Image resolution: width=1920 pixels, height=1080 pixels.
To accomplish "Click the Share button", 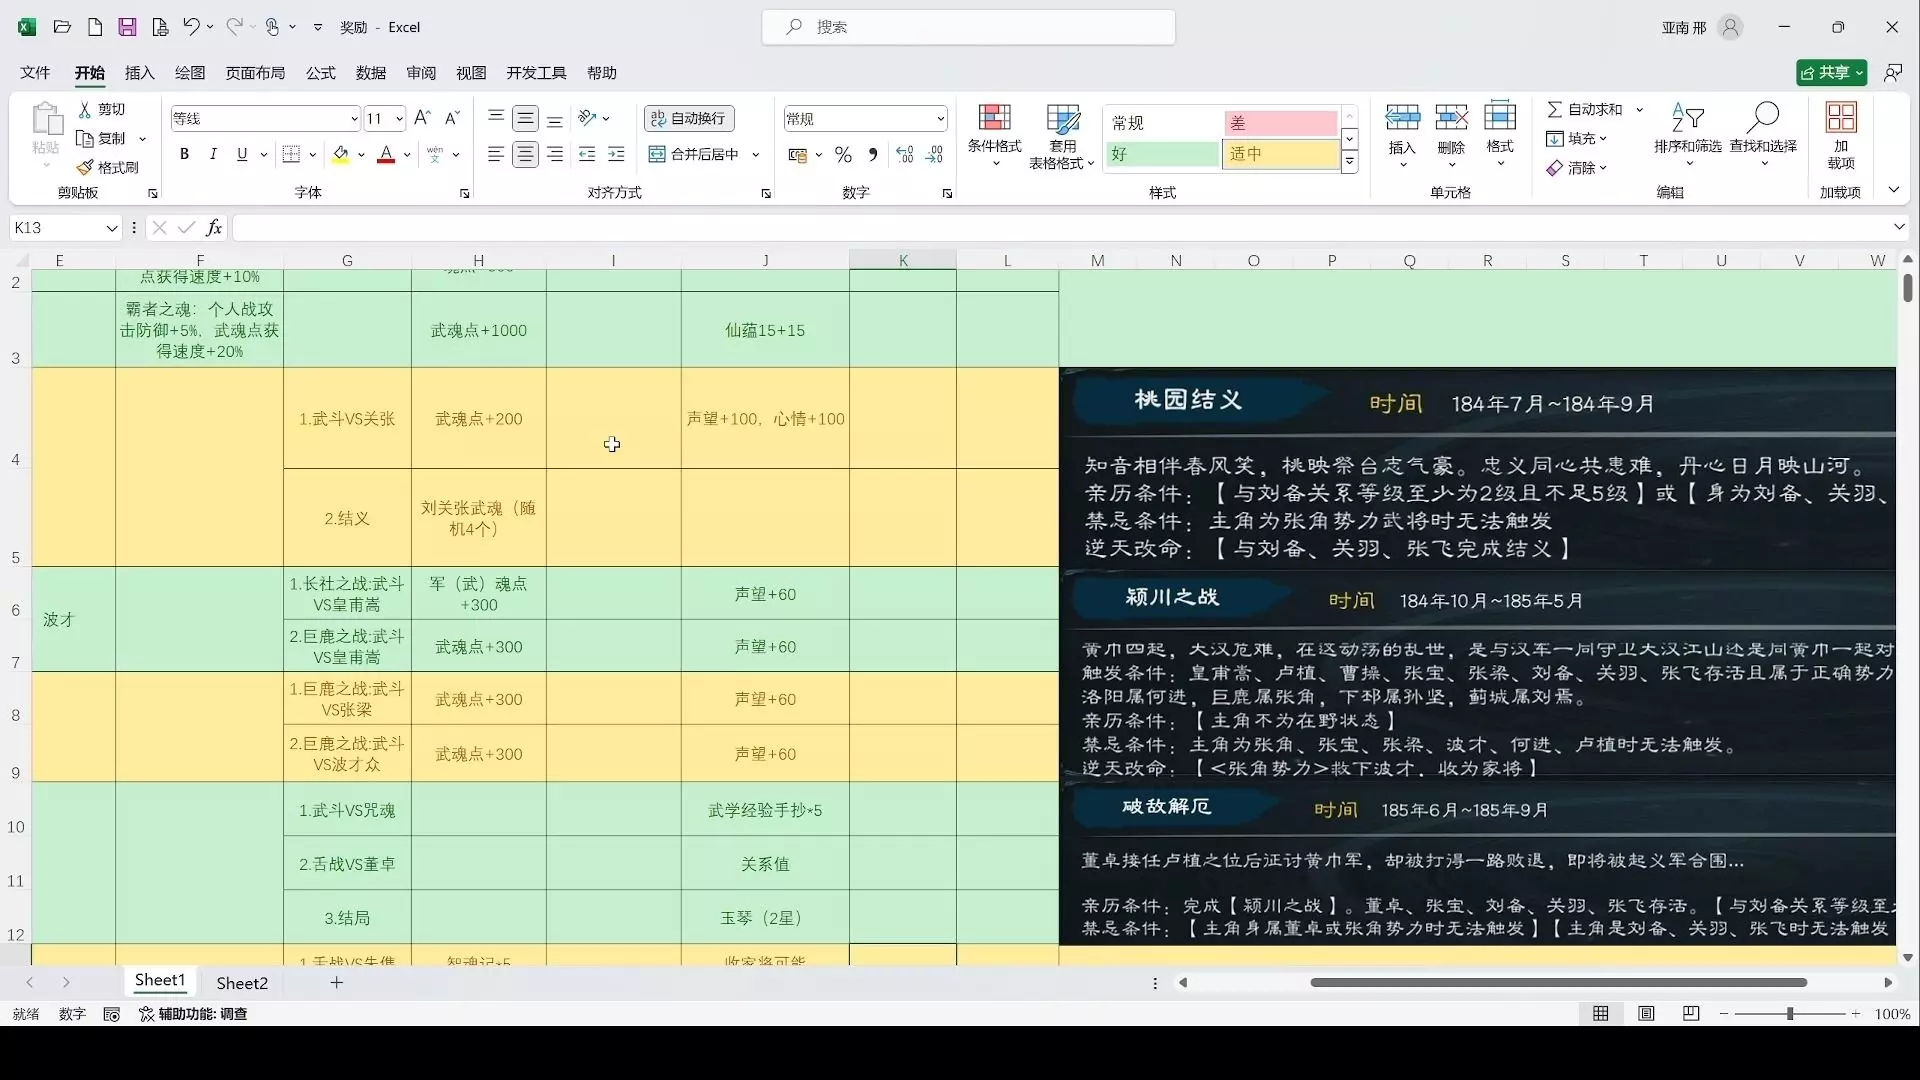I will [x=1826, y=73].
